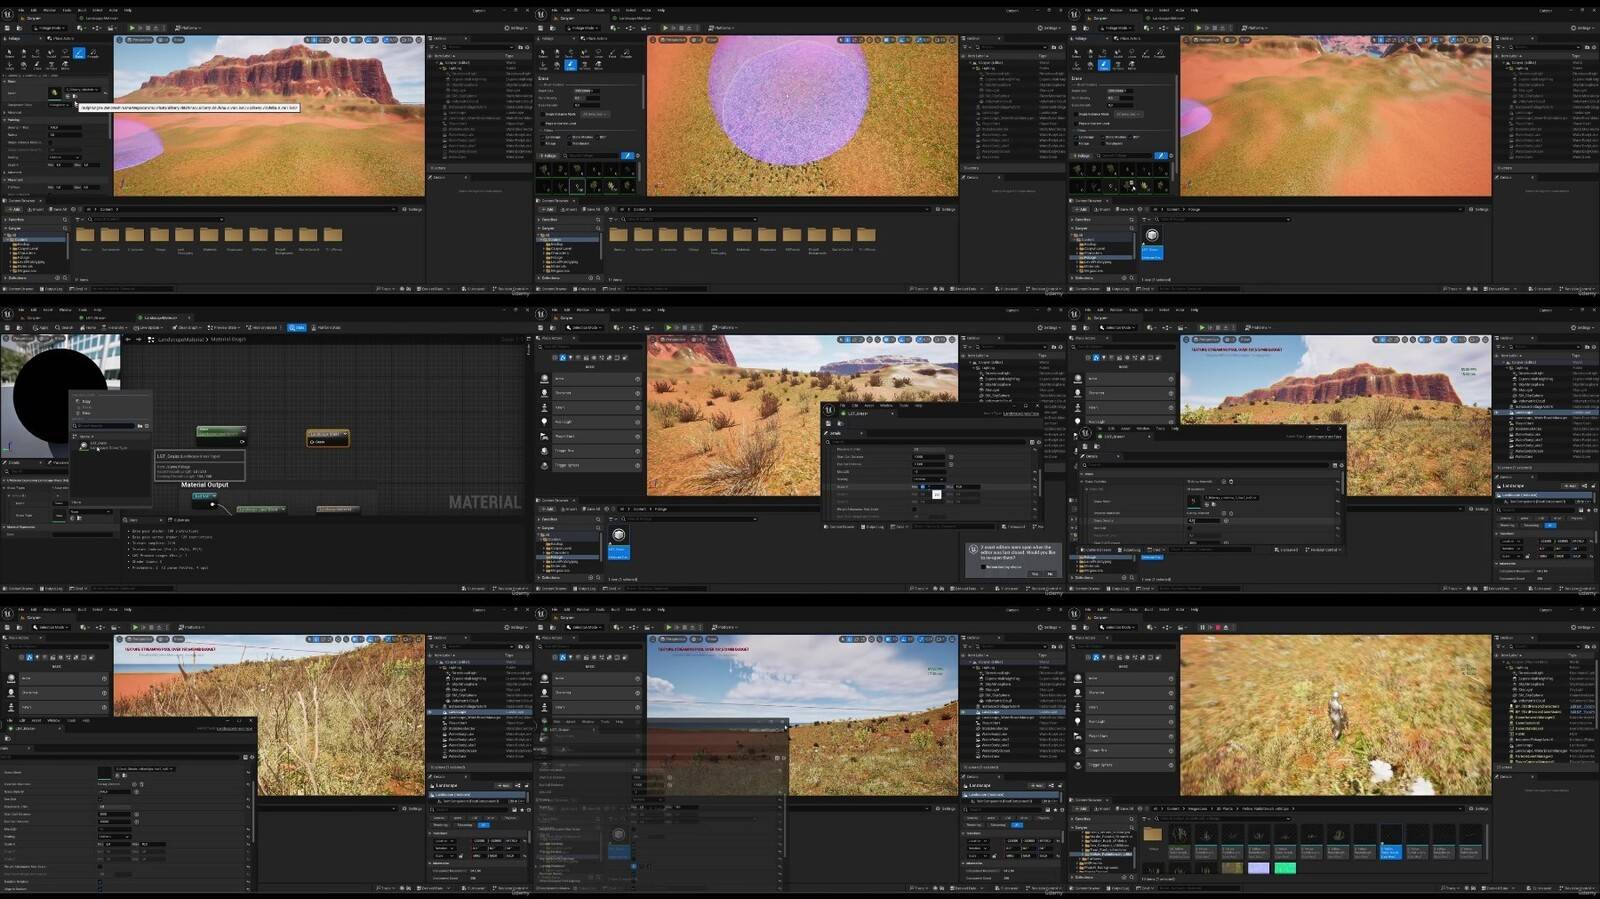Screen dimensions: 1600x899
Task: Open Show menu in the path-tooltip window viewport
Action: click(x=178, y=40)
